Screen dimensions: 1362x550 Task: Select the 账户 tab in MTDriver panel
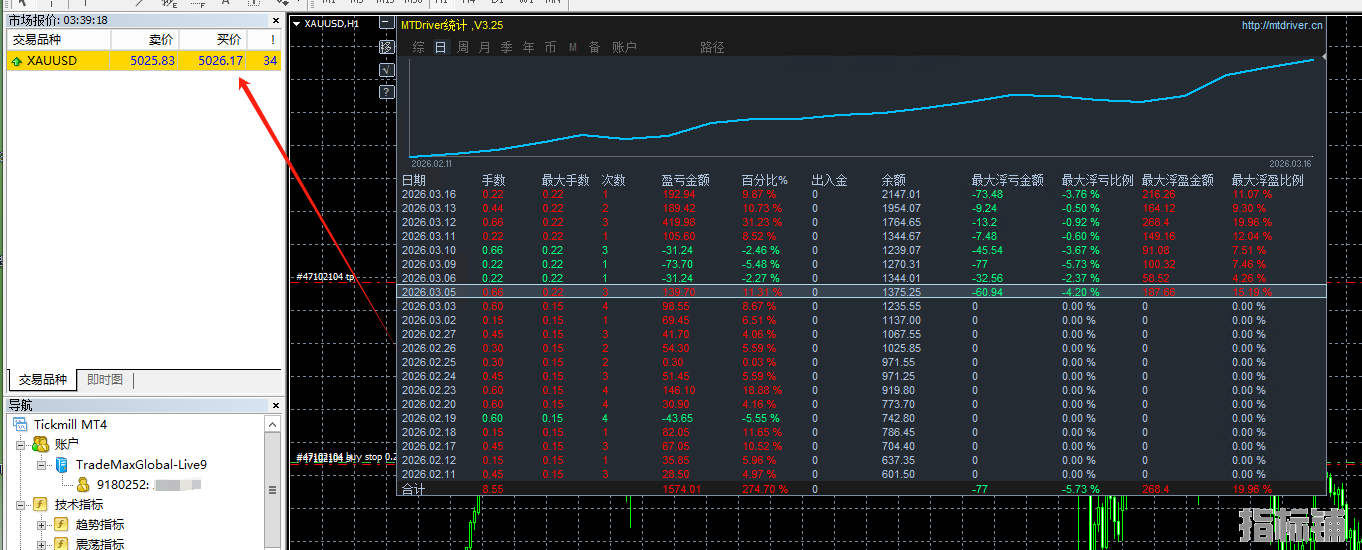coord(624,47)
